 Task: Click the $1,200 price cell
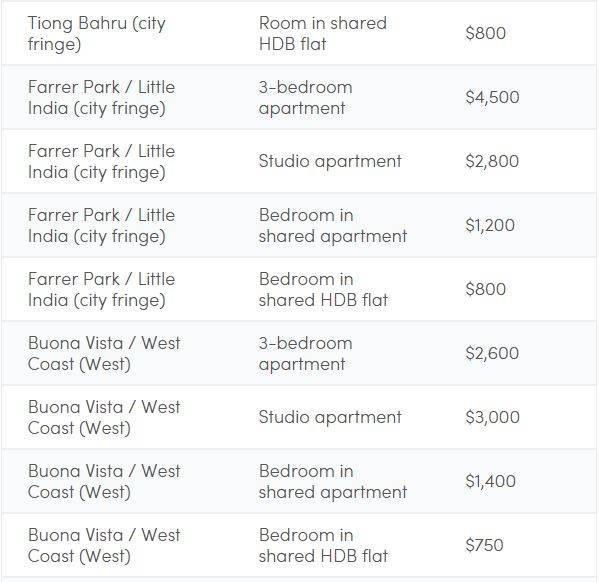pos(490,225)
